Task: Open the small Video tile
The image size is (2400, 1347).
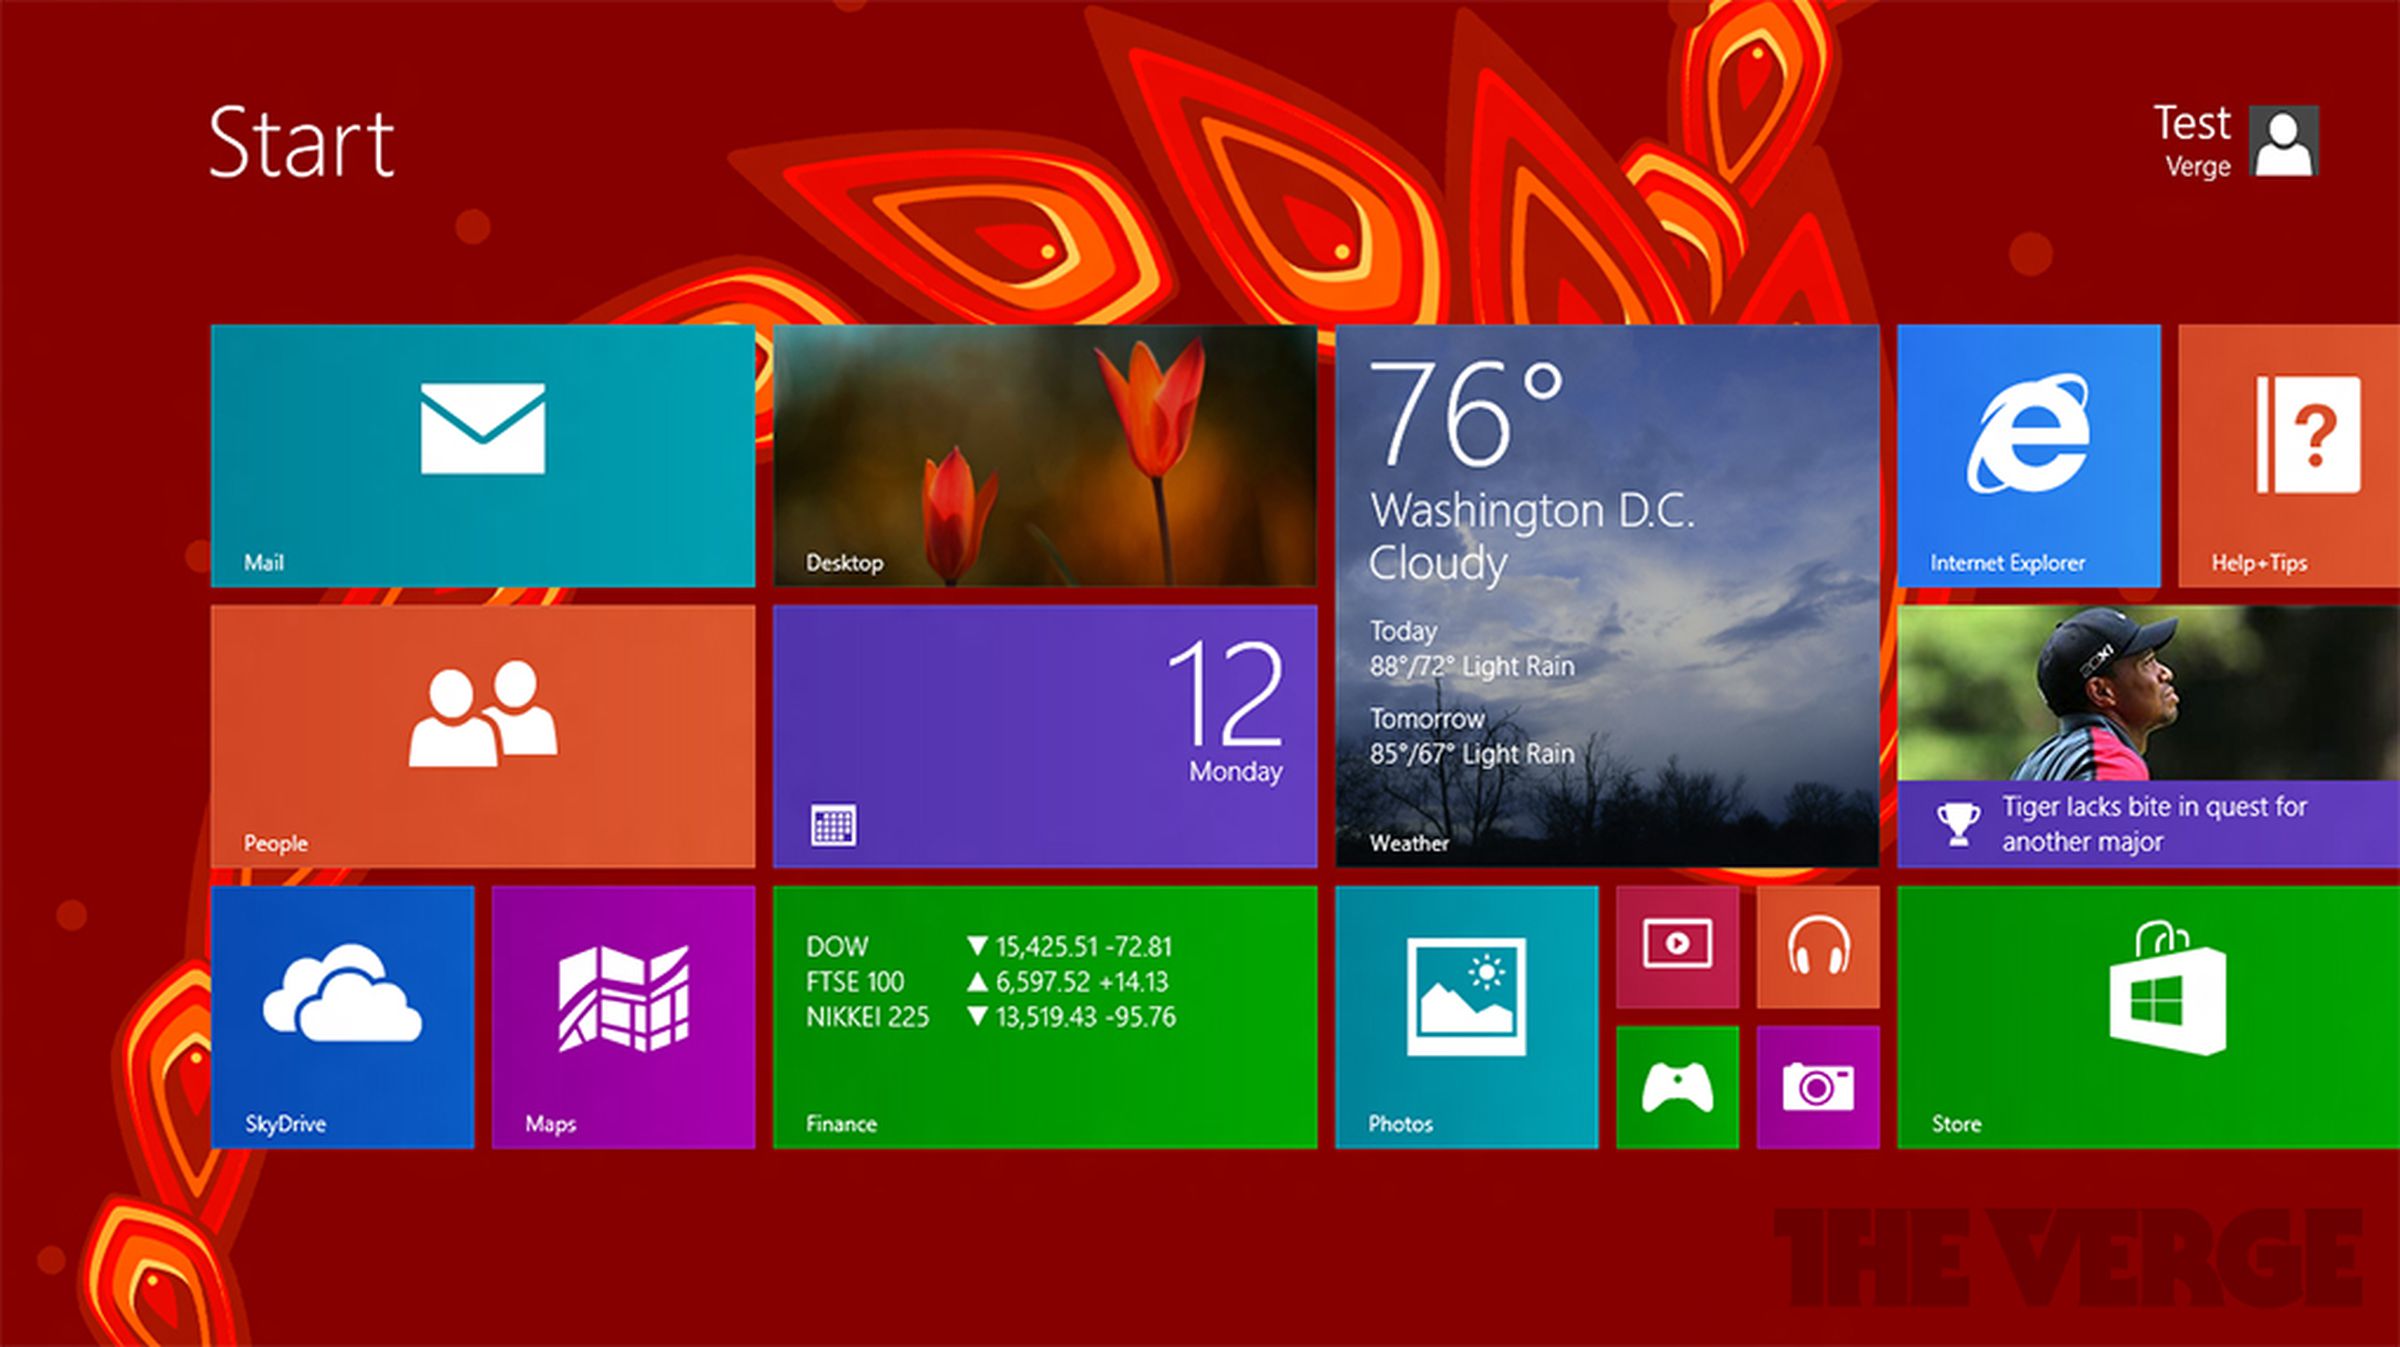Action: pos(1677,946)
